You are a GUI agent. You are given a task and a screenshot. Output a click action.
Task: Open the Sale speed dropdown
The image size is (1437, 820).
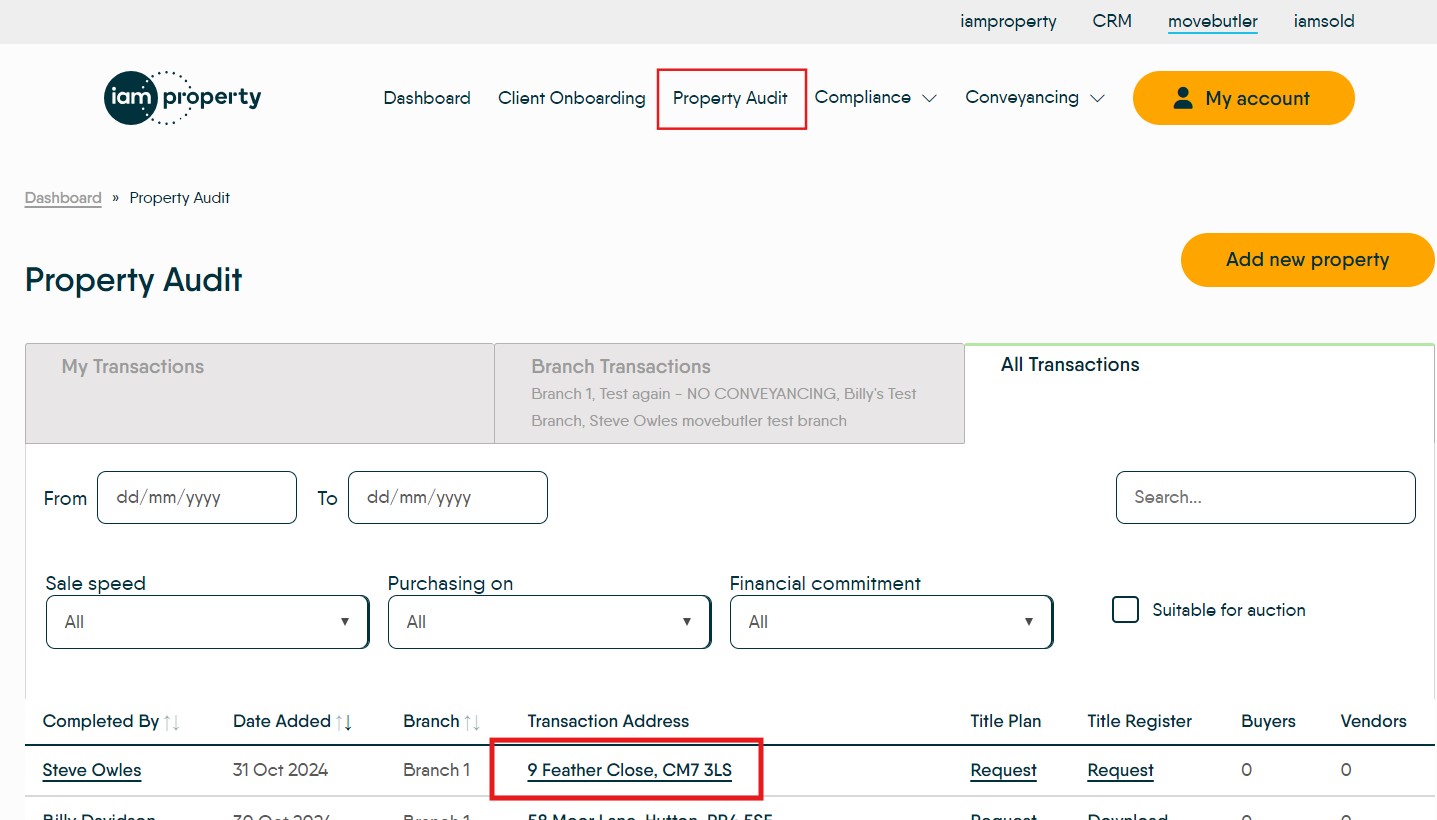click(x=207, y=622)
